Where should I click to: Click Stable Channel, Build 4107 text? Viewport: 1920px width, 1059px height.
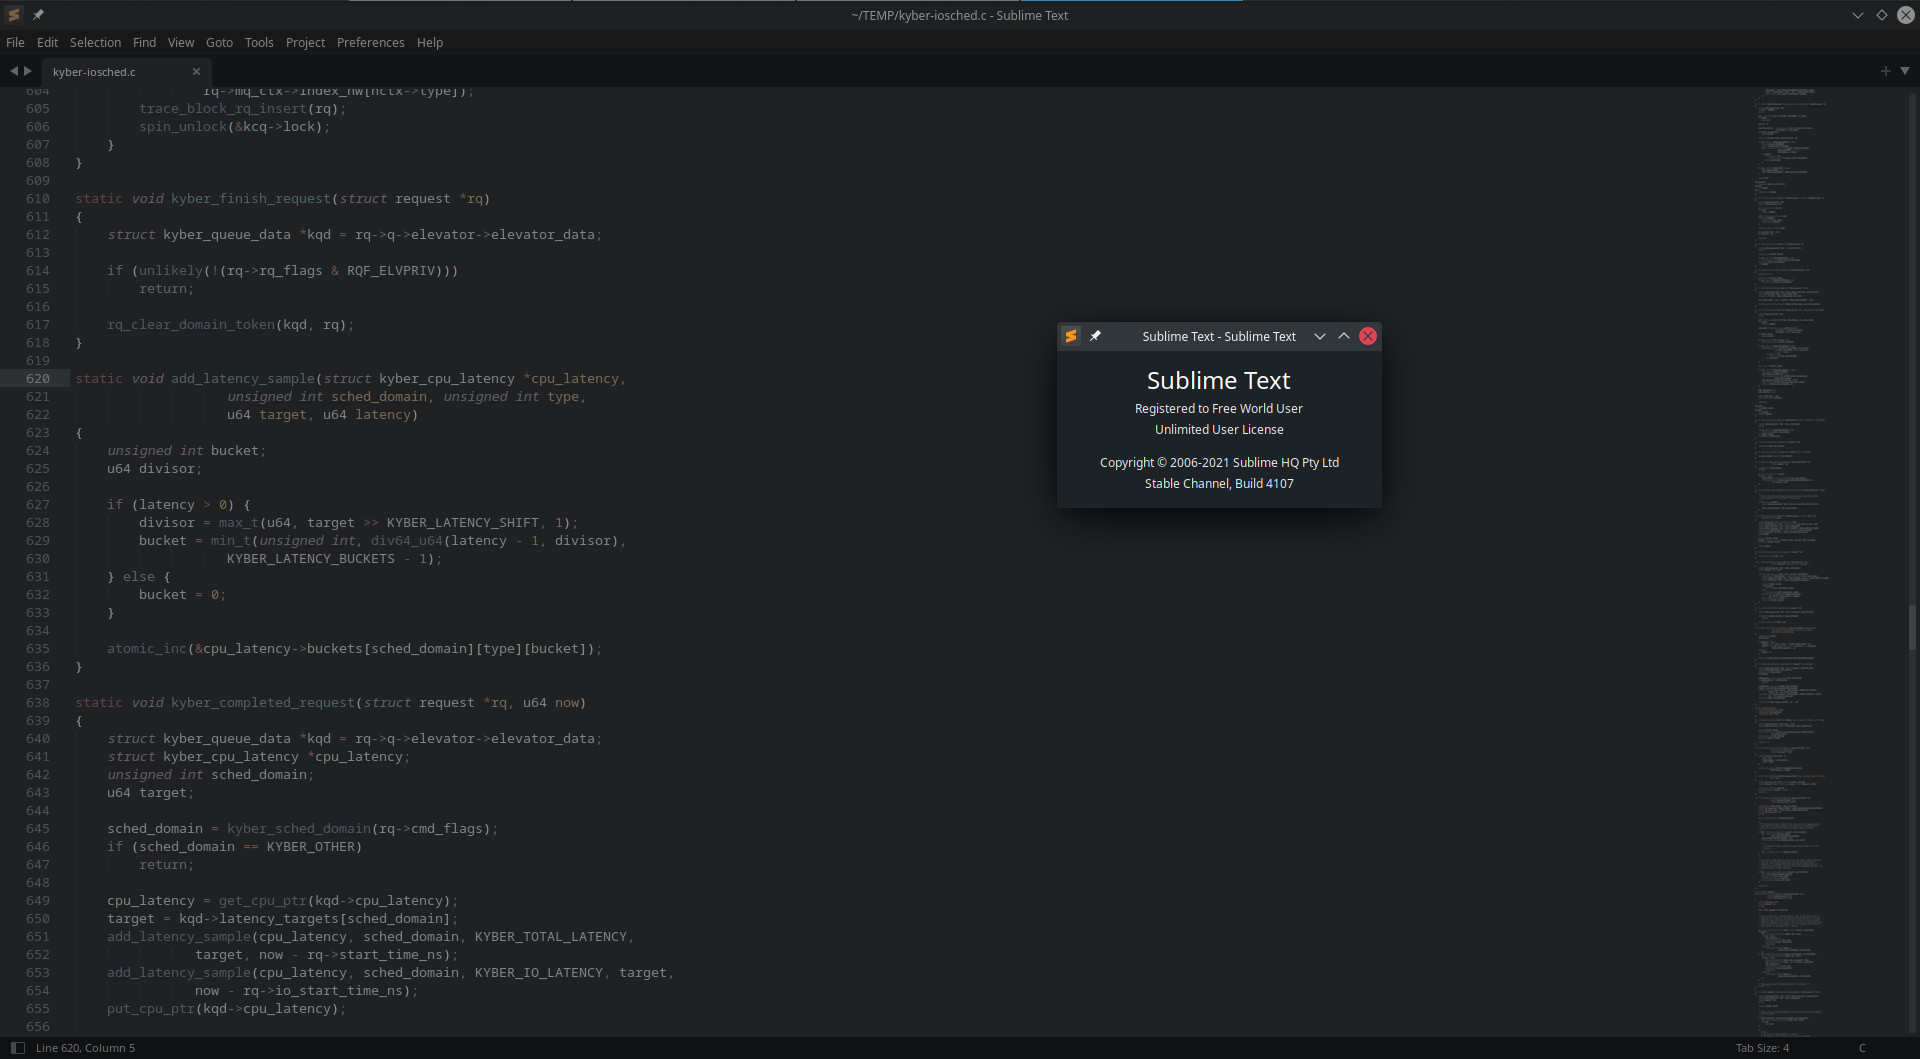[1219, 484]
